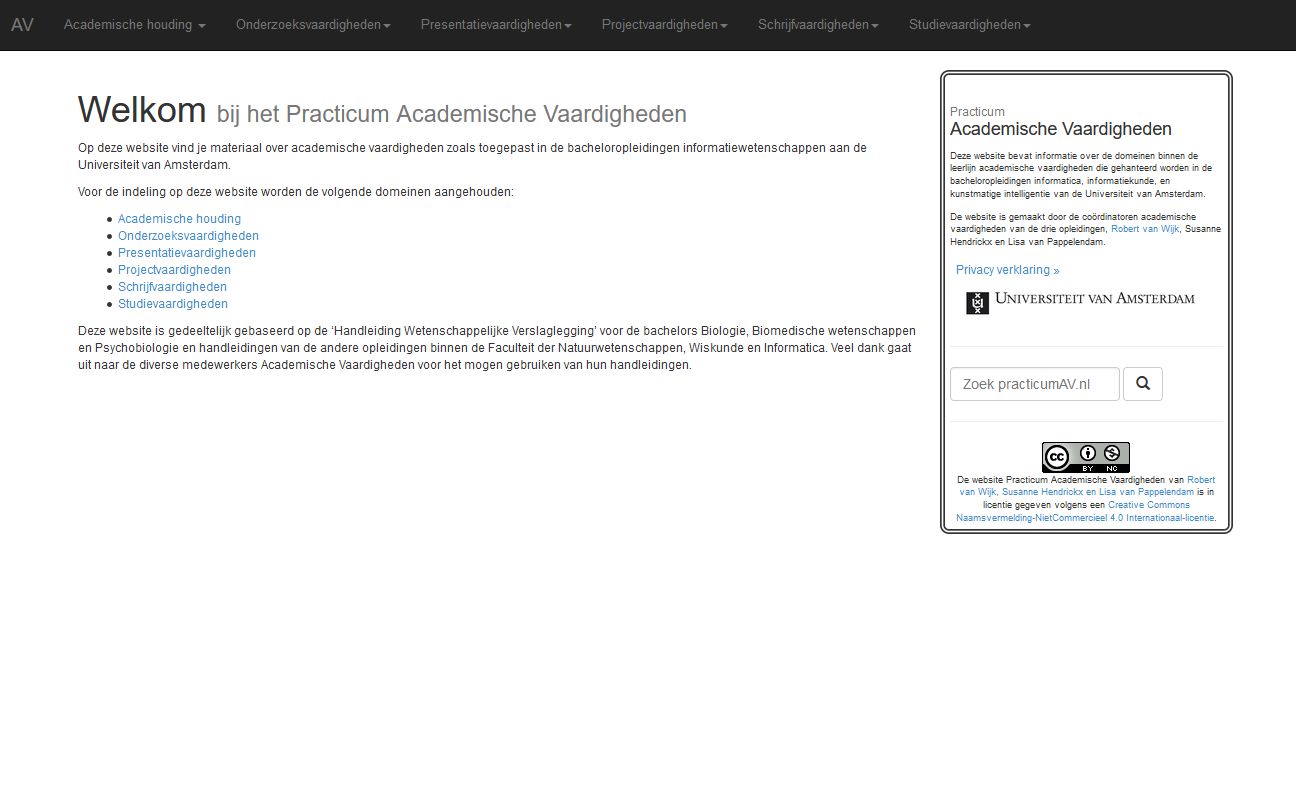Expand the Presentatievaardigheden navbar dropdown
This screenshot has width=1296, height=792.
496,25
